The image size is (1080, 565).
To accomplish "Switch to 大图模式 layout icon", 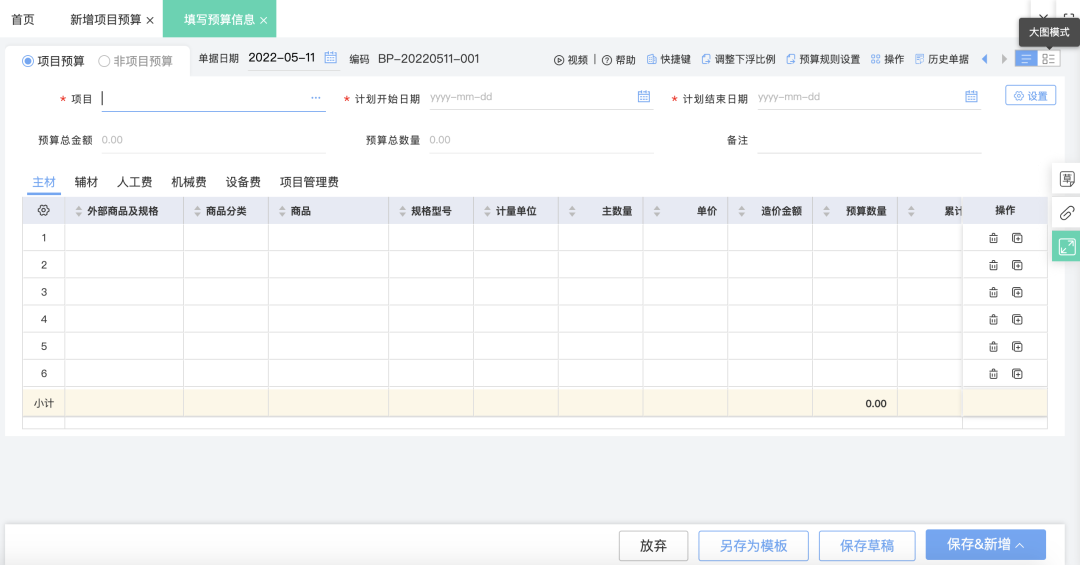I will coord(1048,59).
